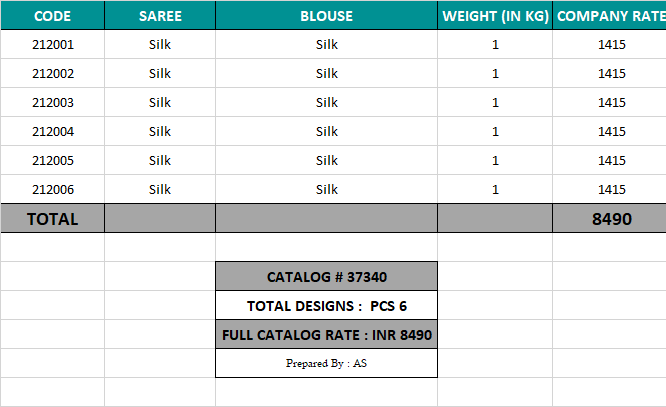
Task: Click the BLOUSE column header cell
Action: [x=326, y=16]
